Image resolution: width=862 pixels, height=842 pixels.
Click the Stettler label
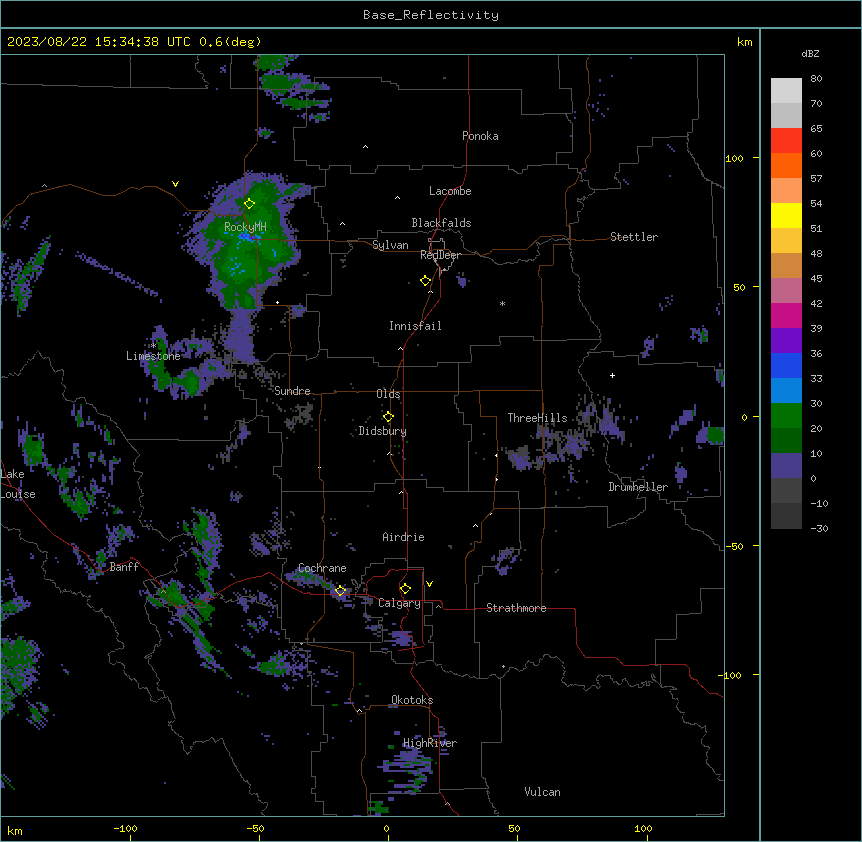[633, 237]
